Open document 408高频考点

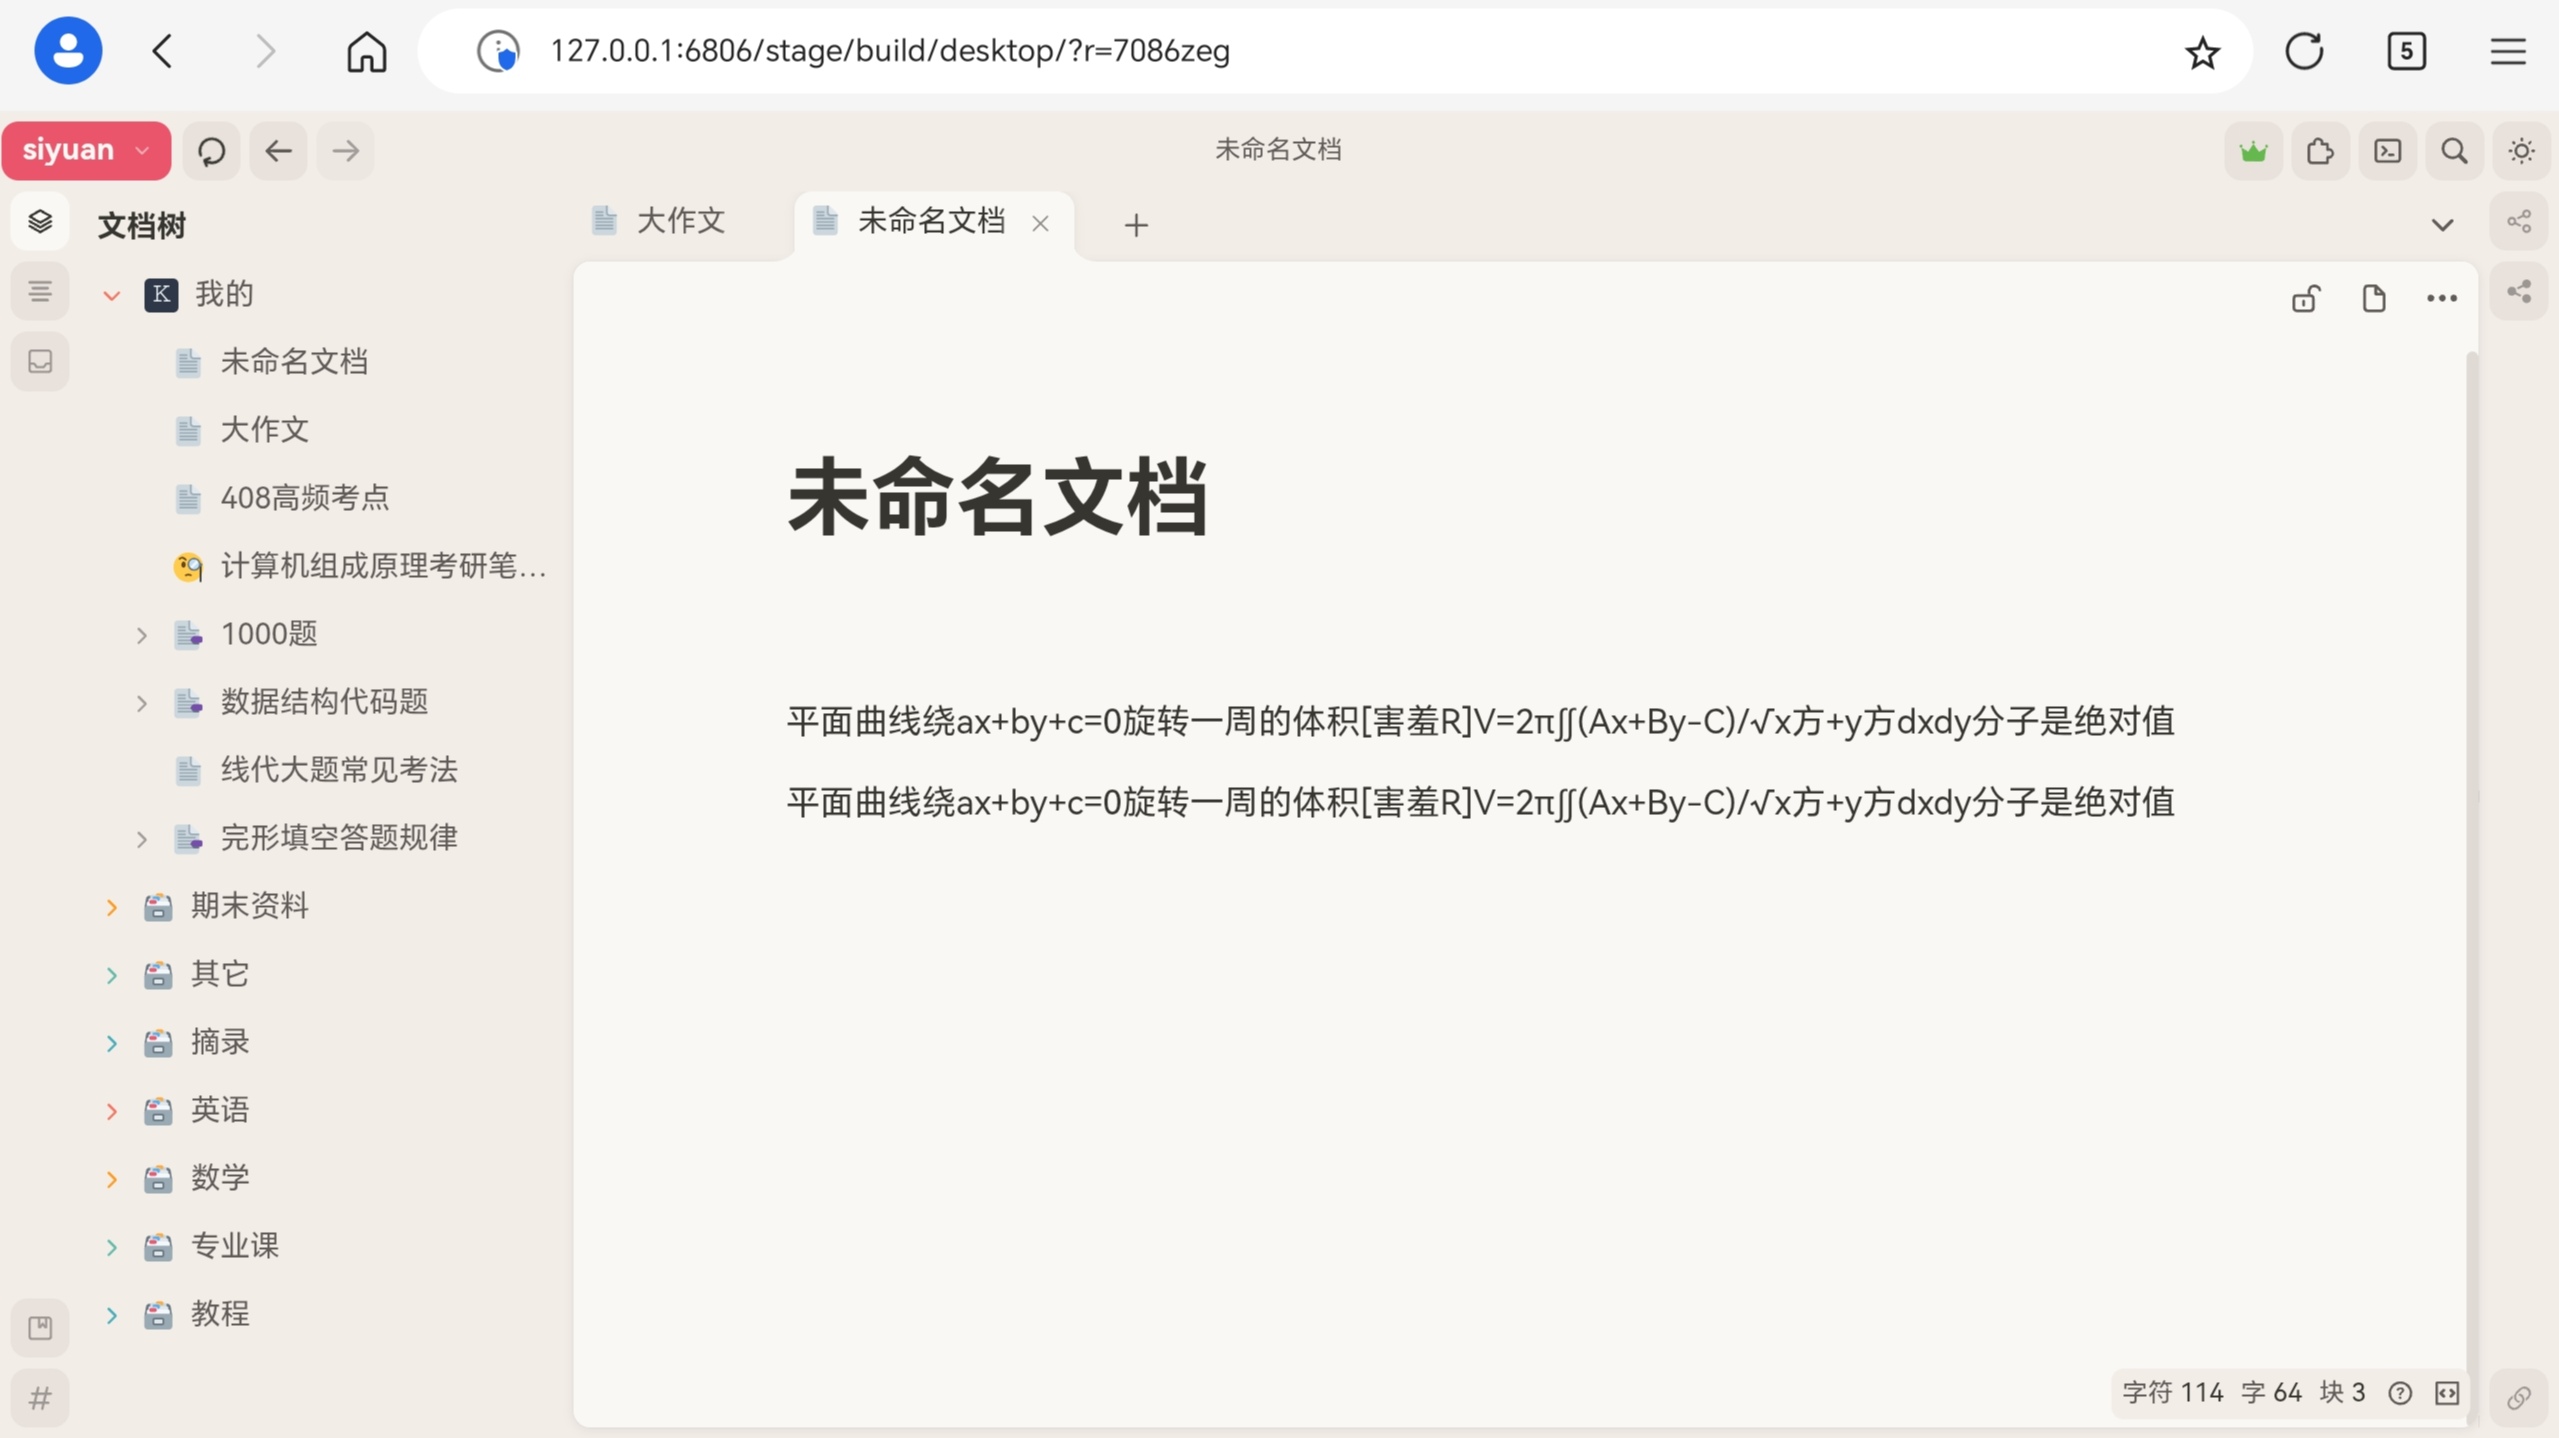click(x=304, y=497)
